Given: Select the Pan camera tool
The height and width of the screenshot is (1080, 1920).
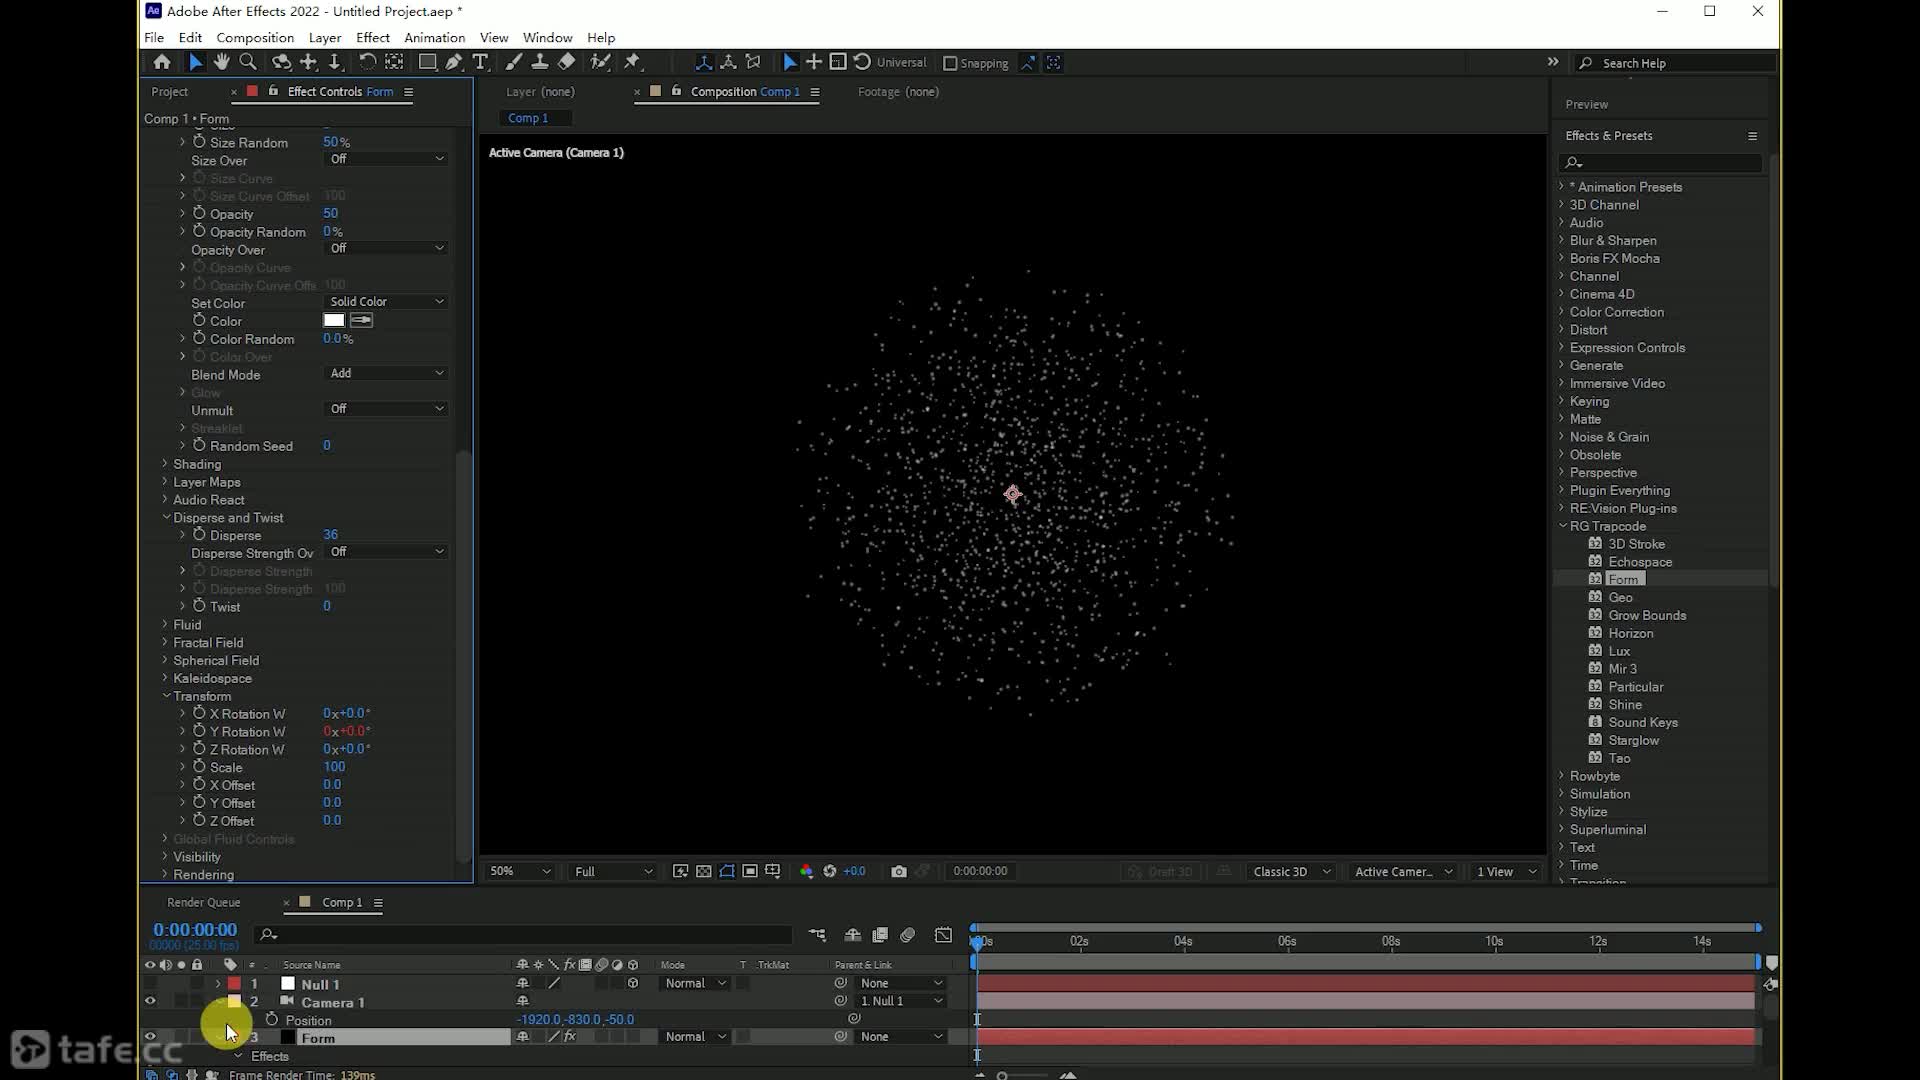Looking at the screenshot, I should 308,62.
